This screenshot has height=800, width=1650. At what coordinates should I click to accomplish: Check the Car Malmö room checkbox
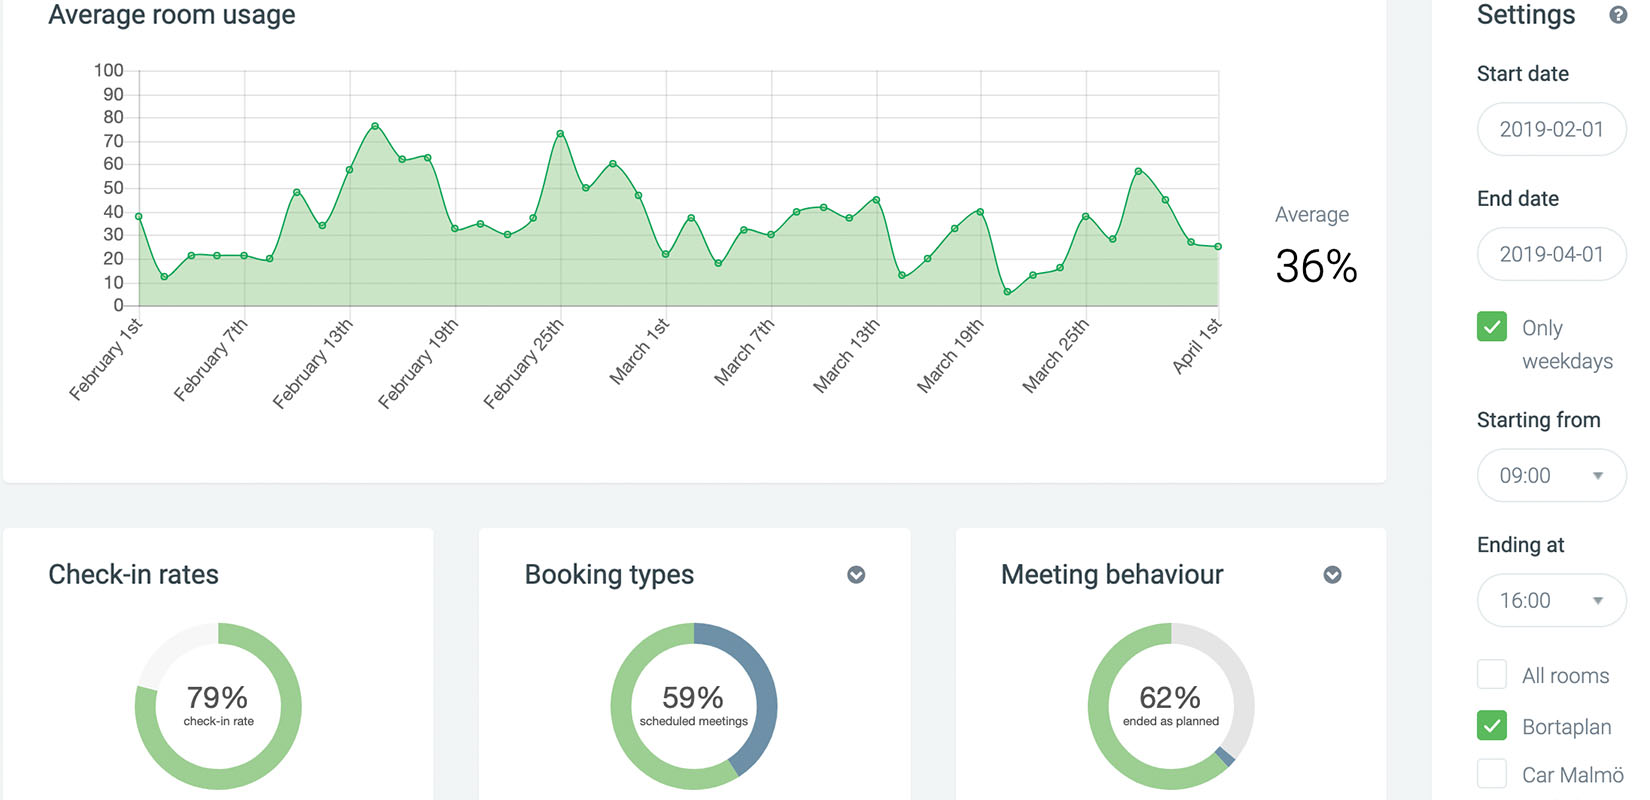1492,774
